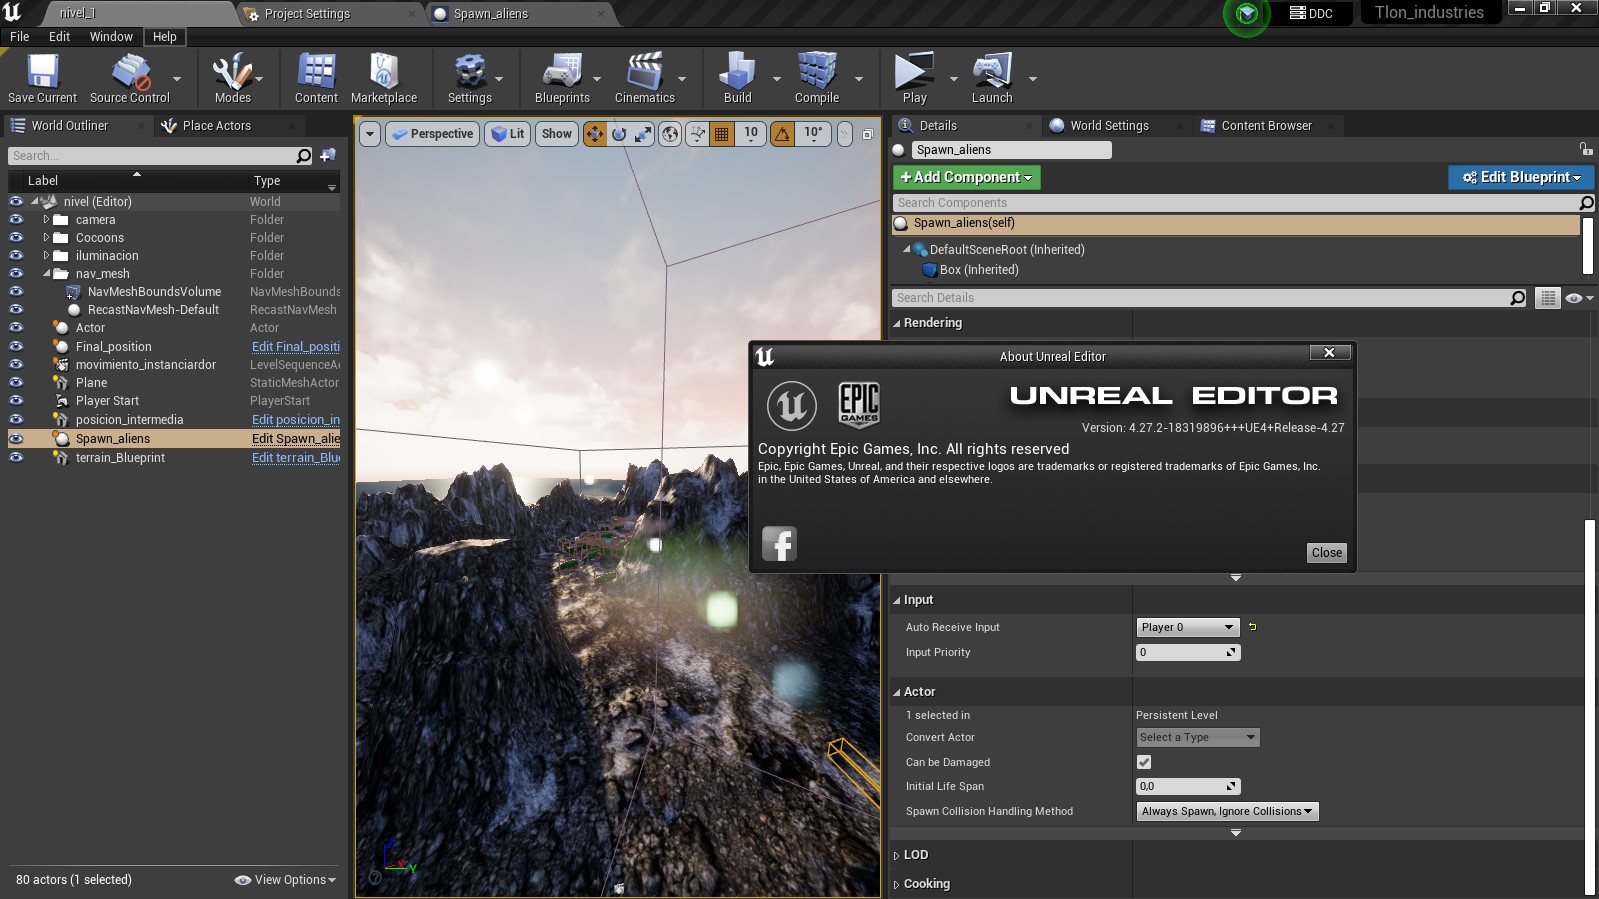Open Source Control from the toolbar

(130, 78)
